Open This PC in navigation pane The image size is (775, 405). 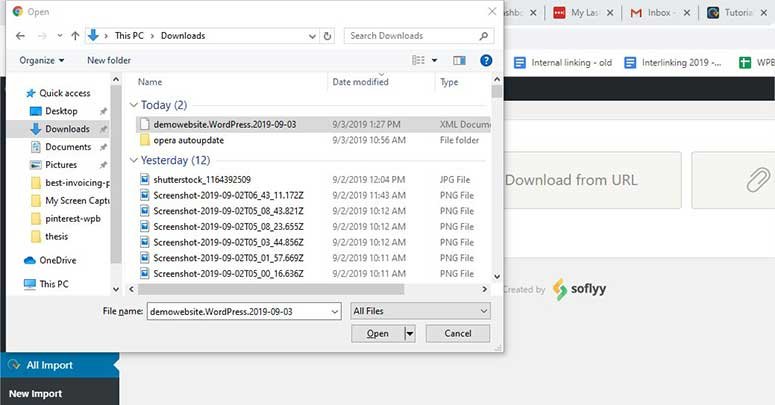click(x=53, y=284)
